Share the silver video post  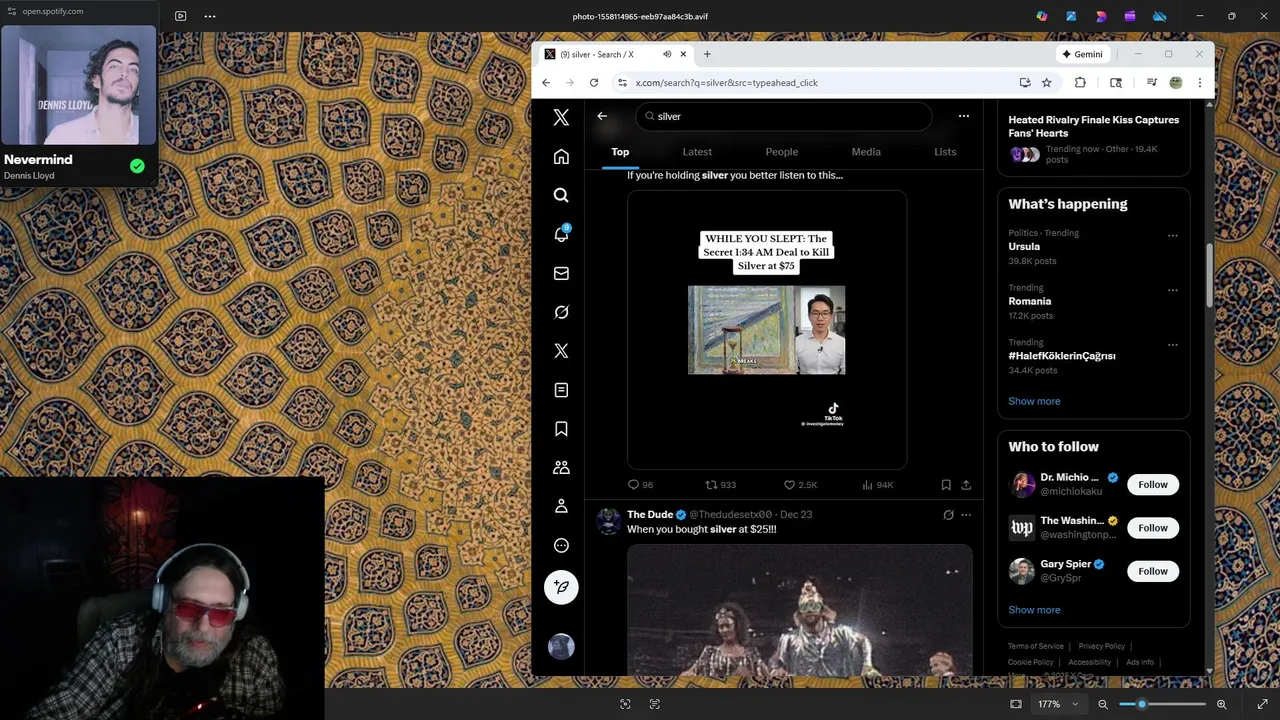tap(966, 485)
